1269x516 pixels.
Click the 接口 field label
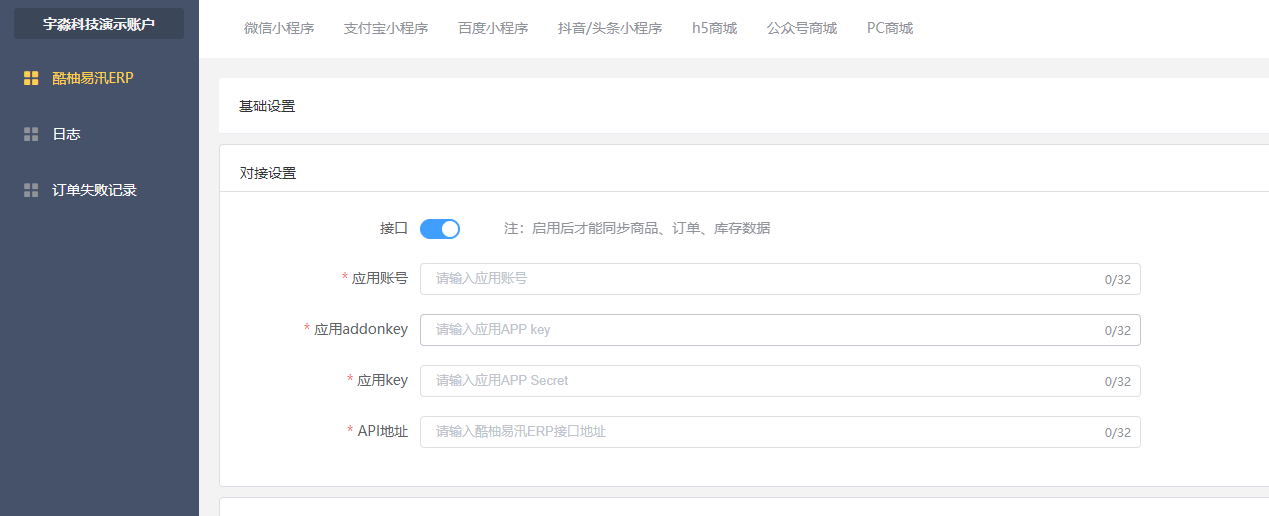point(394,228)
